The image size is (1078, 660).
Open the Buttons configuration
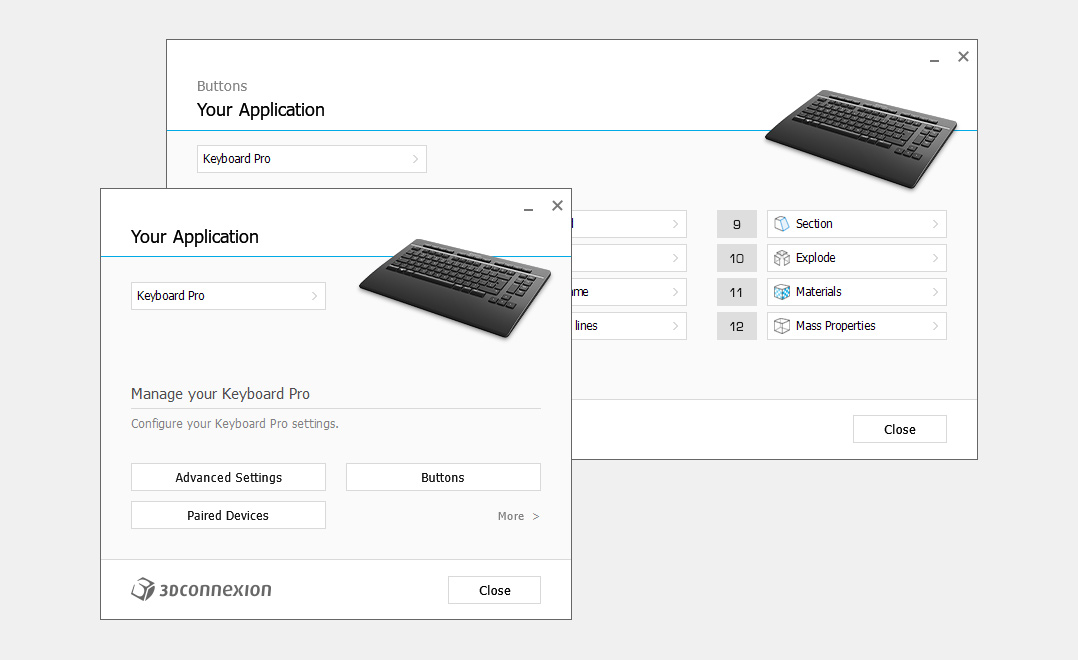click(x=443, y=477)
